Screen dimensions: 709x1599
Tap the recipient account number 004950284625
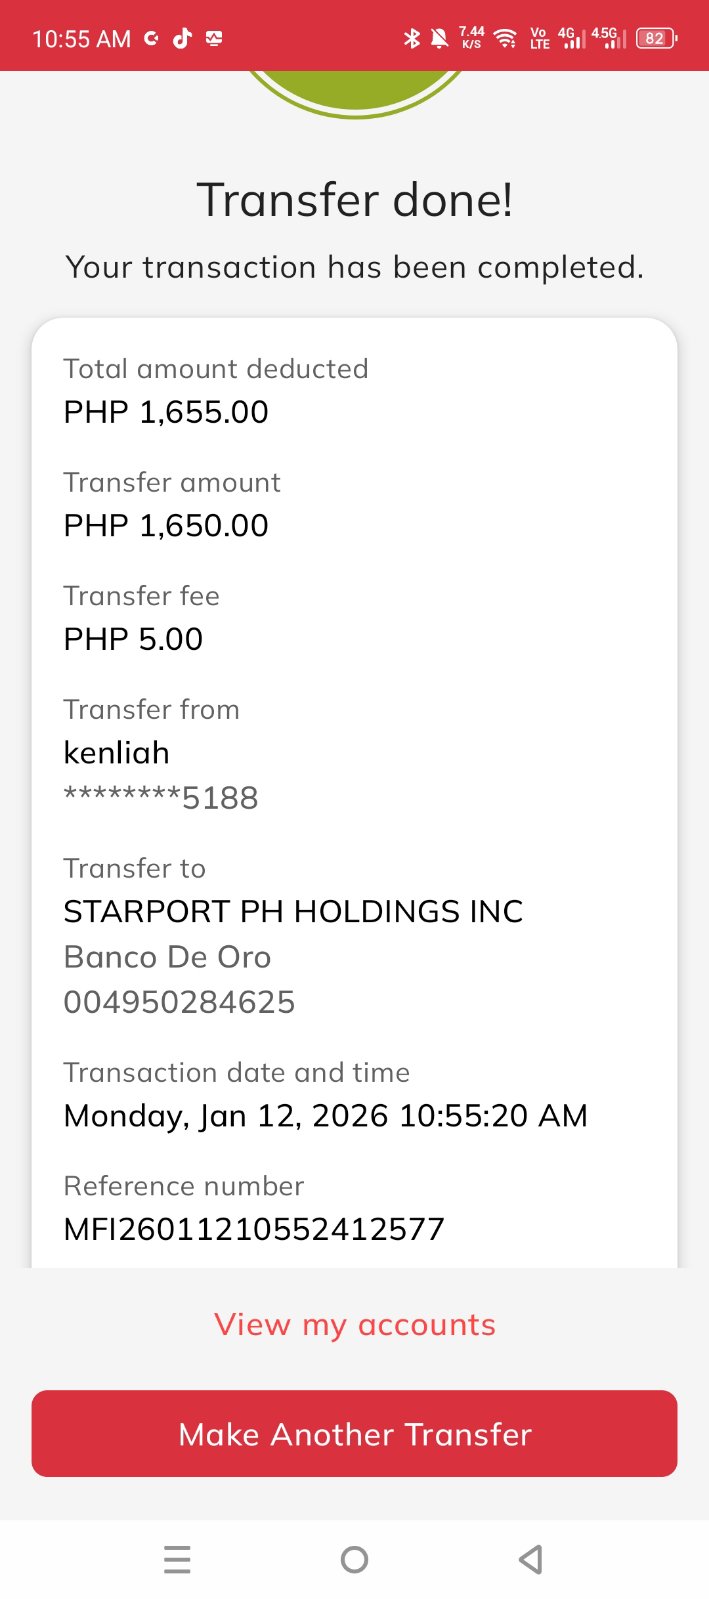tap(179, 1002)
